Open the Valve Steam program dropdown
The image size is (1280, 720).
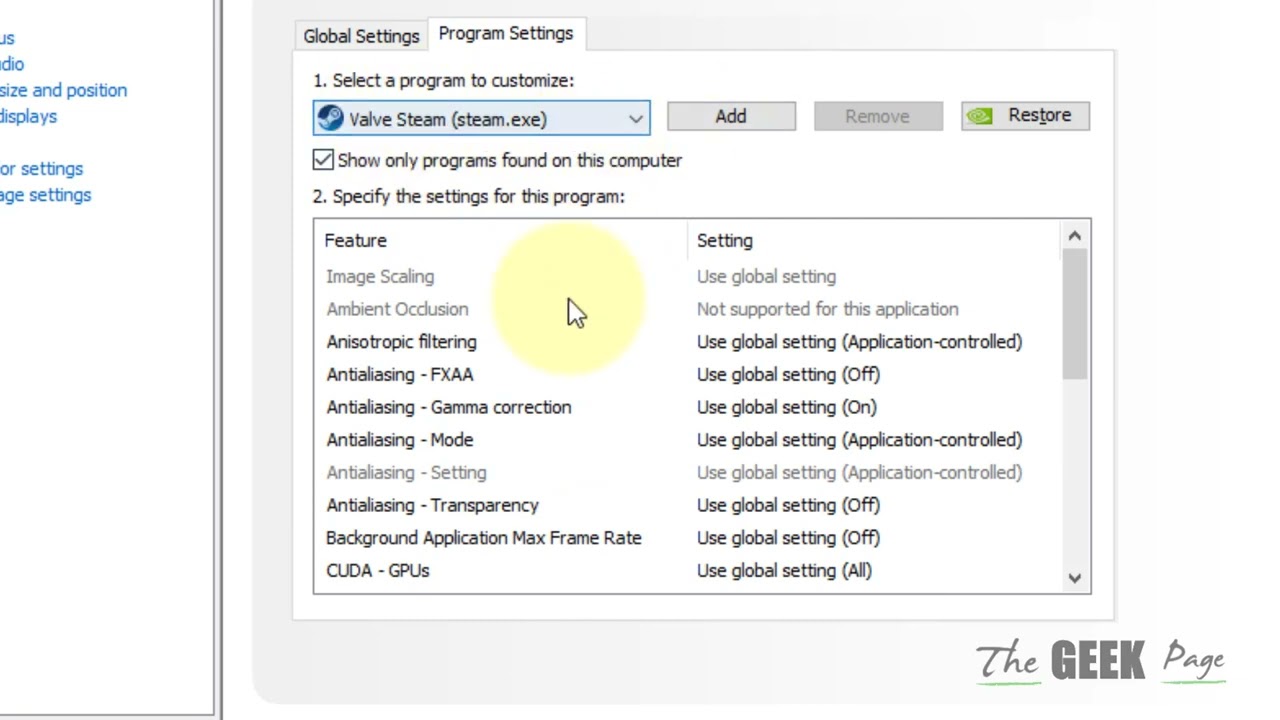point(482,118)
